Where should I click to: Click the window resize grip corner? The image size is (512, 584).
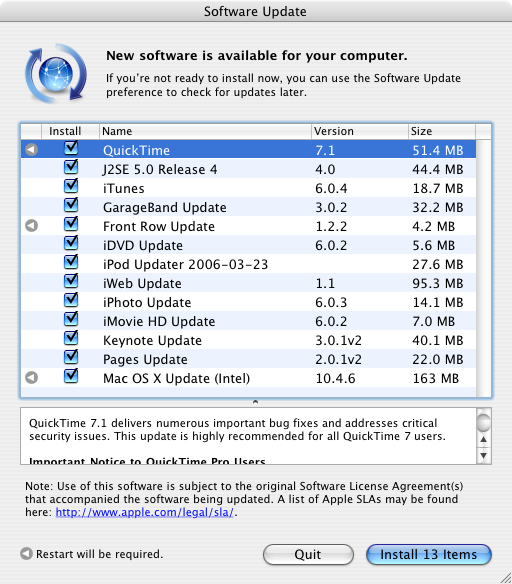coord(505,577)
